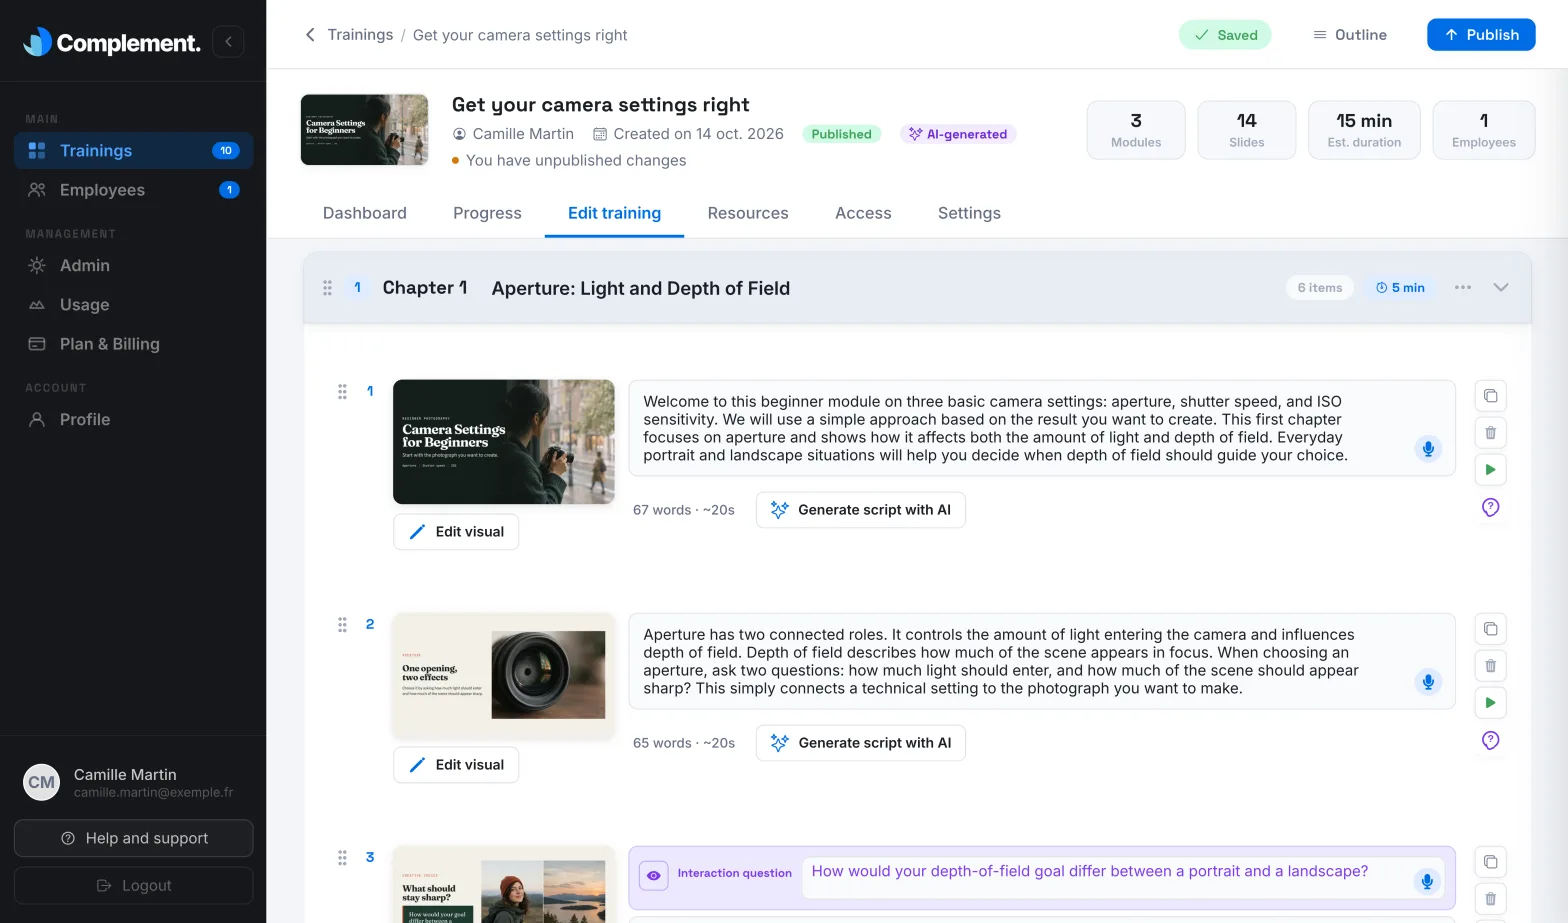This screenshot has width=1568, height=923.
Task: Click the drag handle for slide 2
Action: (342, 625)
